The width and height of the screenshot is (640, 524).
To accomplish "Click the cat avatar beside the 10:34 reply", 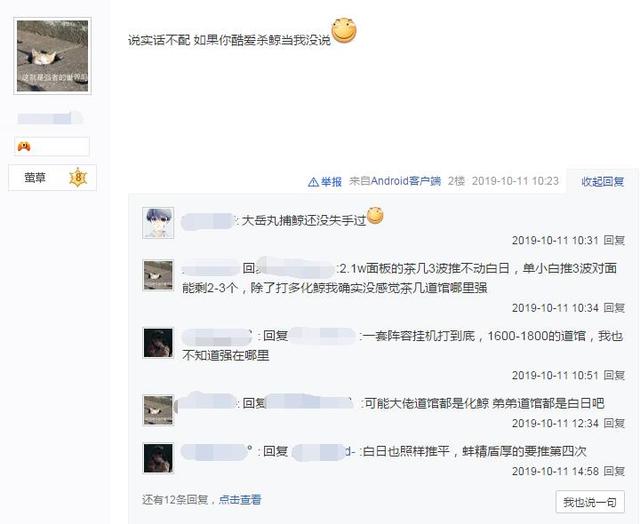I will pyautogui.click(x=158, y=275).
